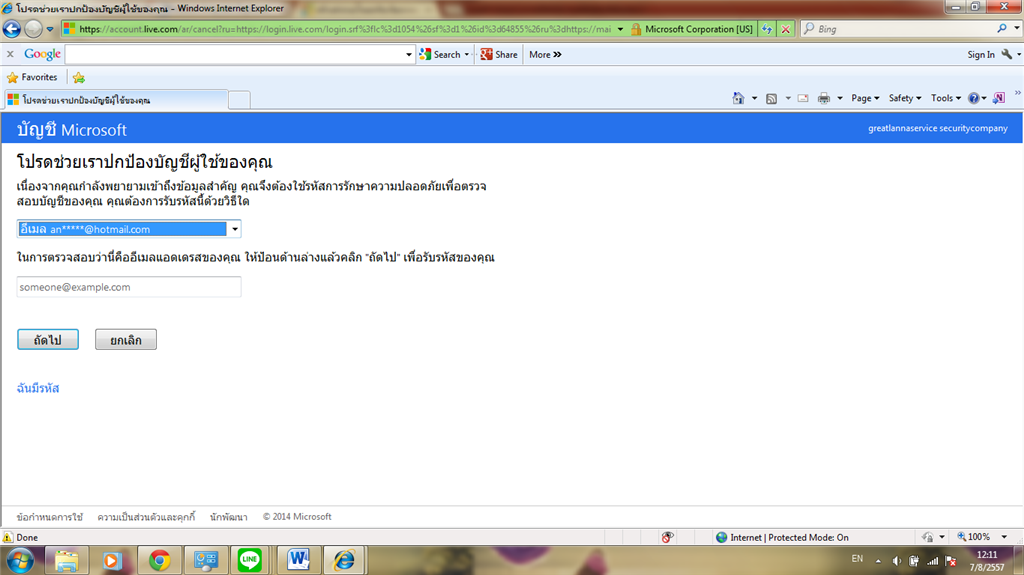
Task: Open LINE app from taskbar
Action: tap(249, 561)
